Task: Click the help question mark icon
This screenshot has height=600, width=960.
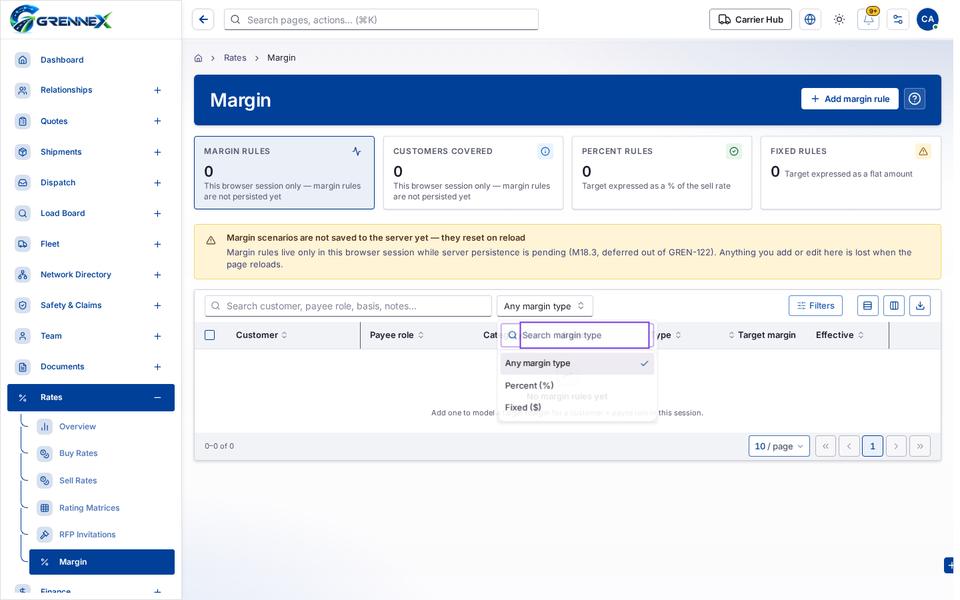Action: pos(915,99)
